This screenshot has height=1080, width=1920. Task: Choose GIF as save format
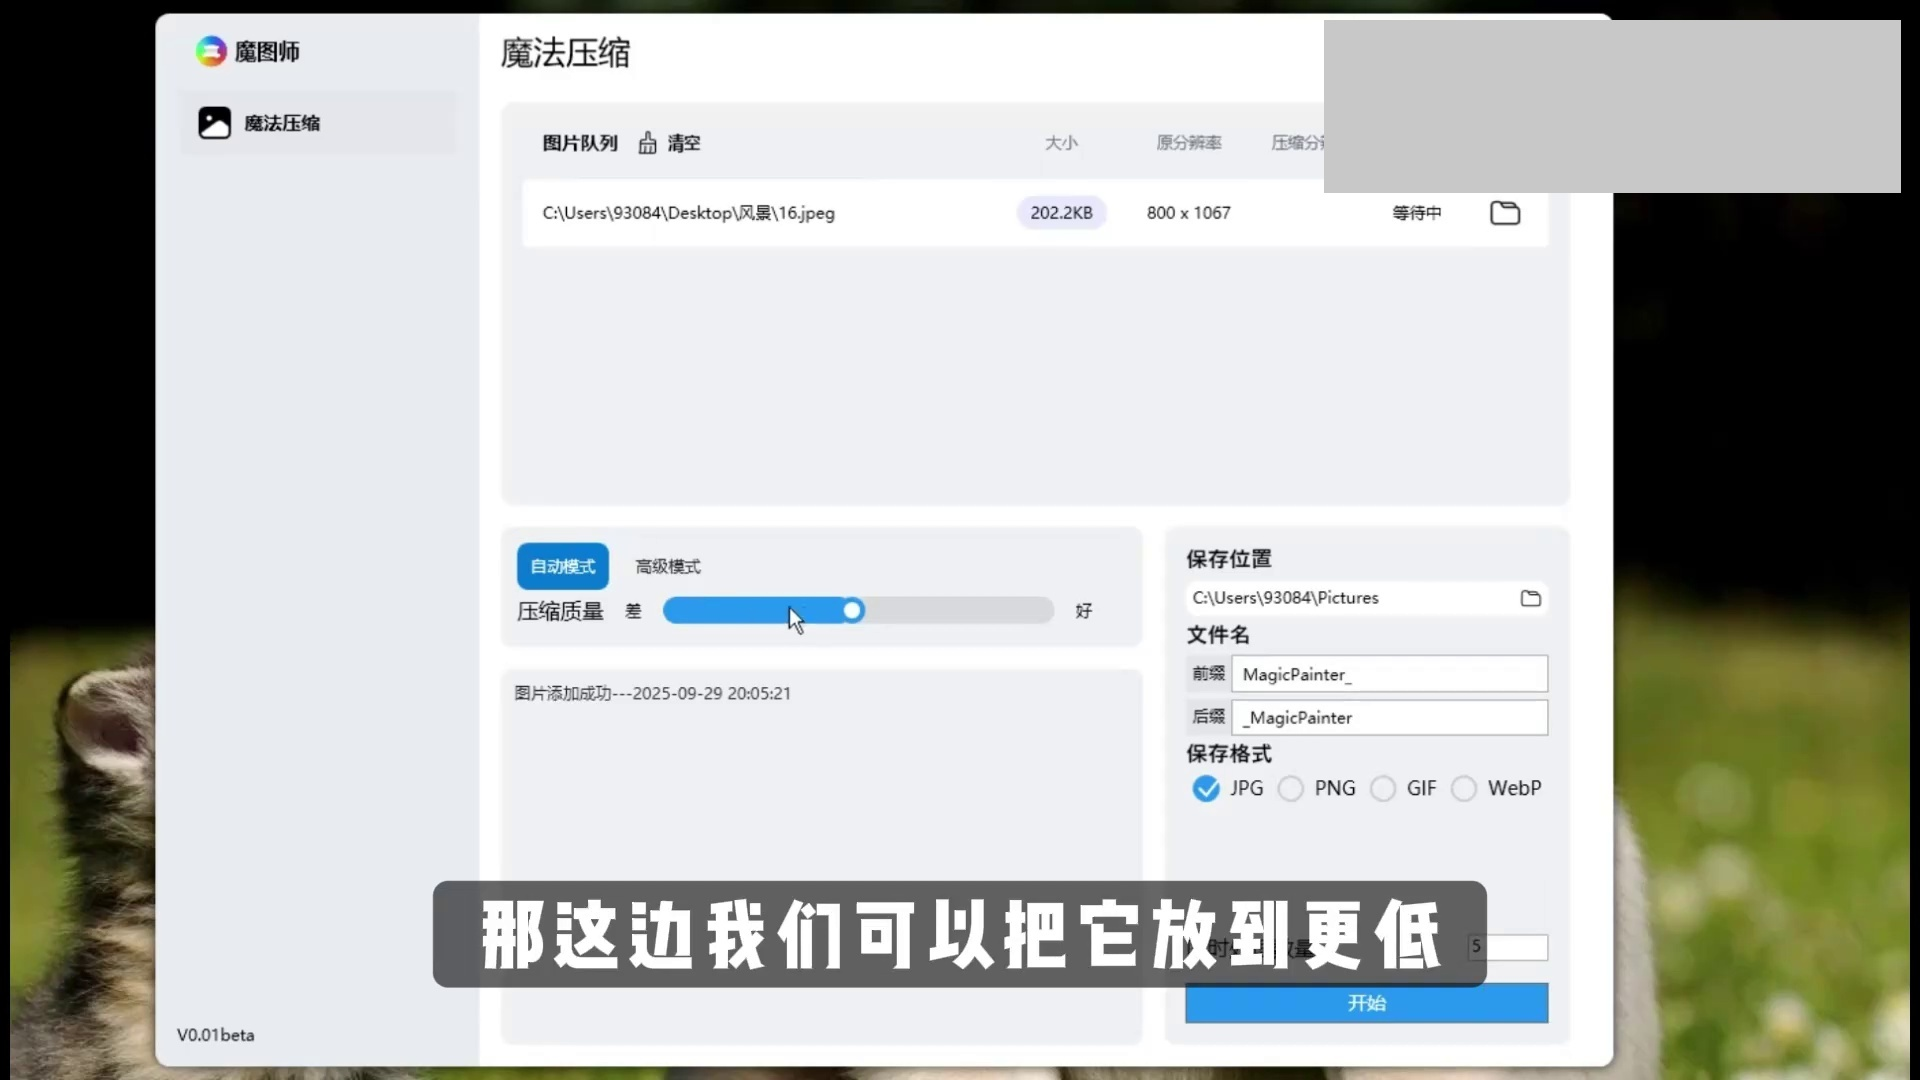[1383, 789]
